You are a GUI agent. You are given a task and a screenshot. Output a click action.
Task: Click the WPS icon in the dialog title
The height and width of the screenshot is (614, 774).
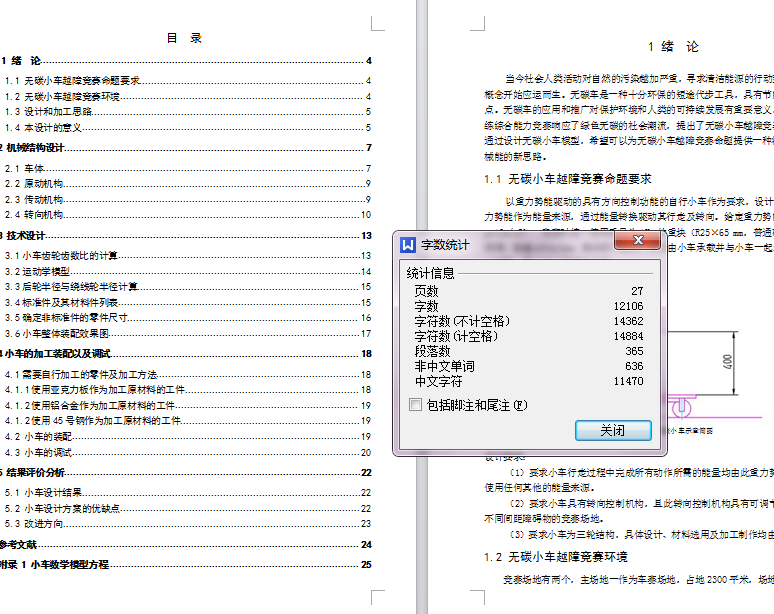(408, 245)
